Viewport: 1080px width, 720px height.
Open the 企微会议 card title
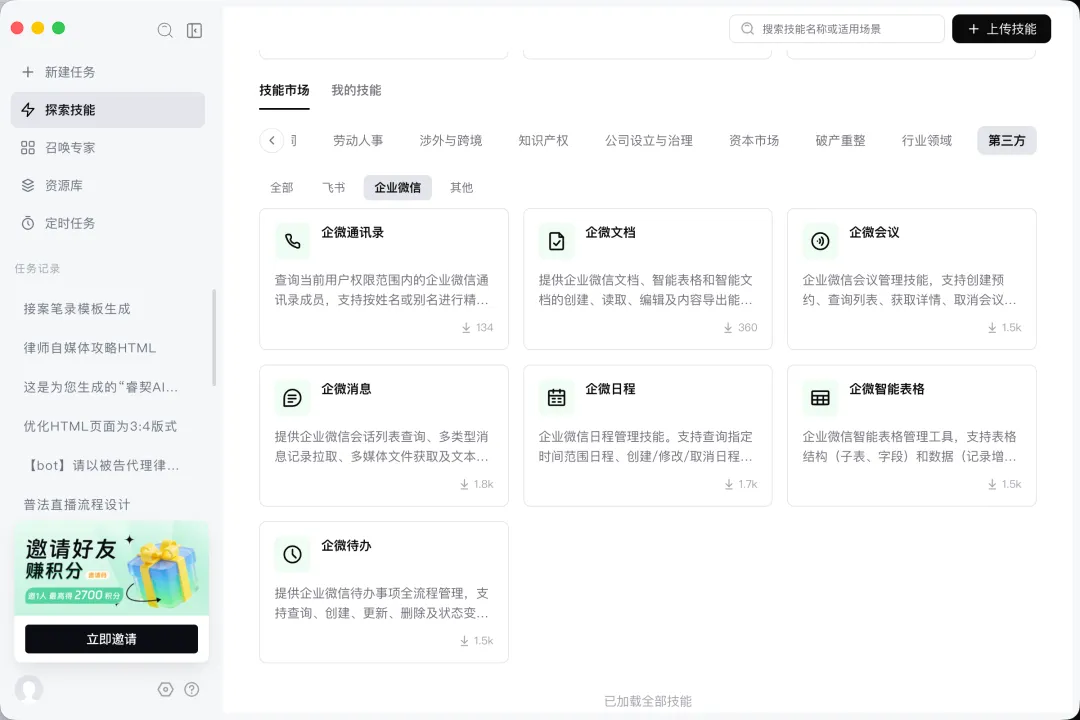coord(874,232)
